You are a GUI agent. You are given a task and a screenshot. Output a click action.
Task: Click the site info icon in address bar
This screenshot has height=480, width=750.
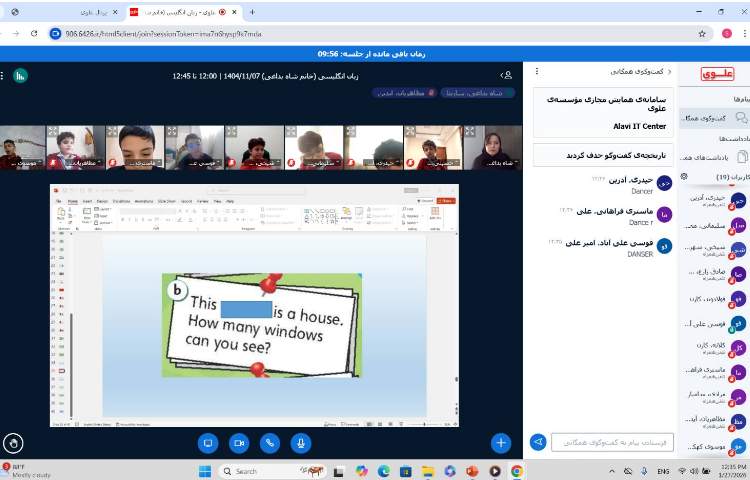point(55,34)
